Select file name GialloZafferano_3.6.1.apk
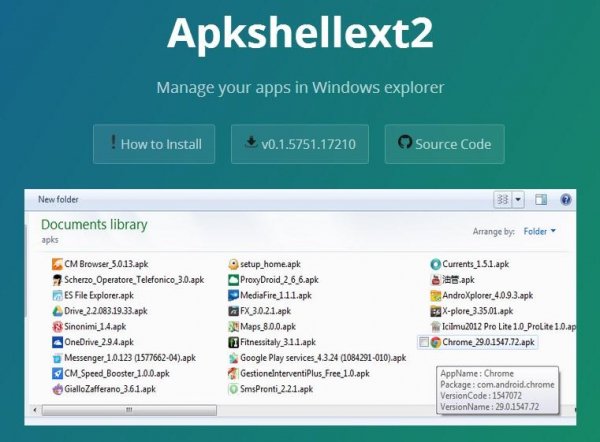Image resolution: width=600 pixels, height=442 pixels. click(110, 389)
